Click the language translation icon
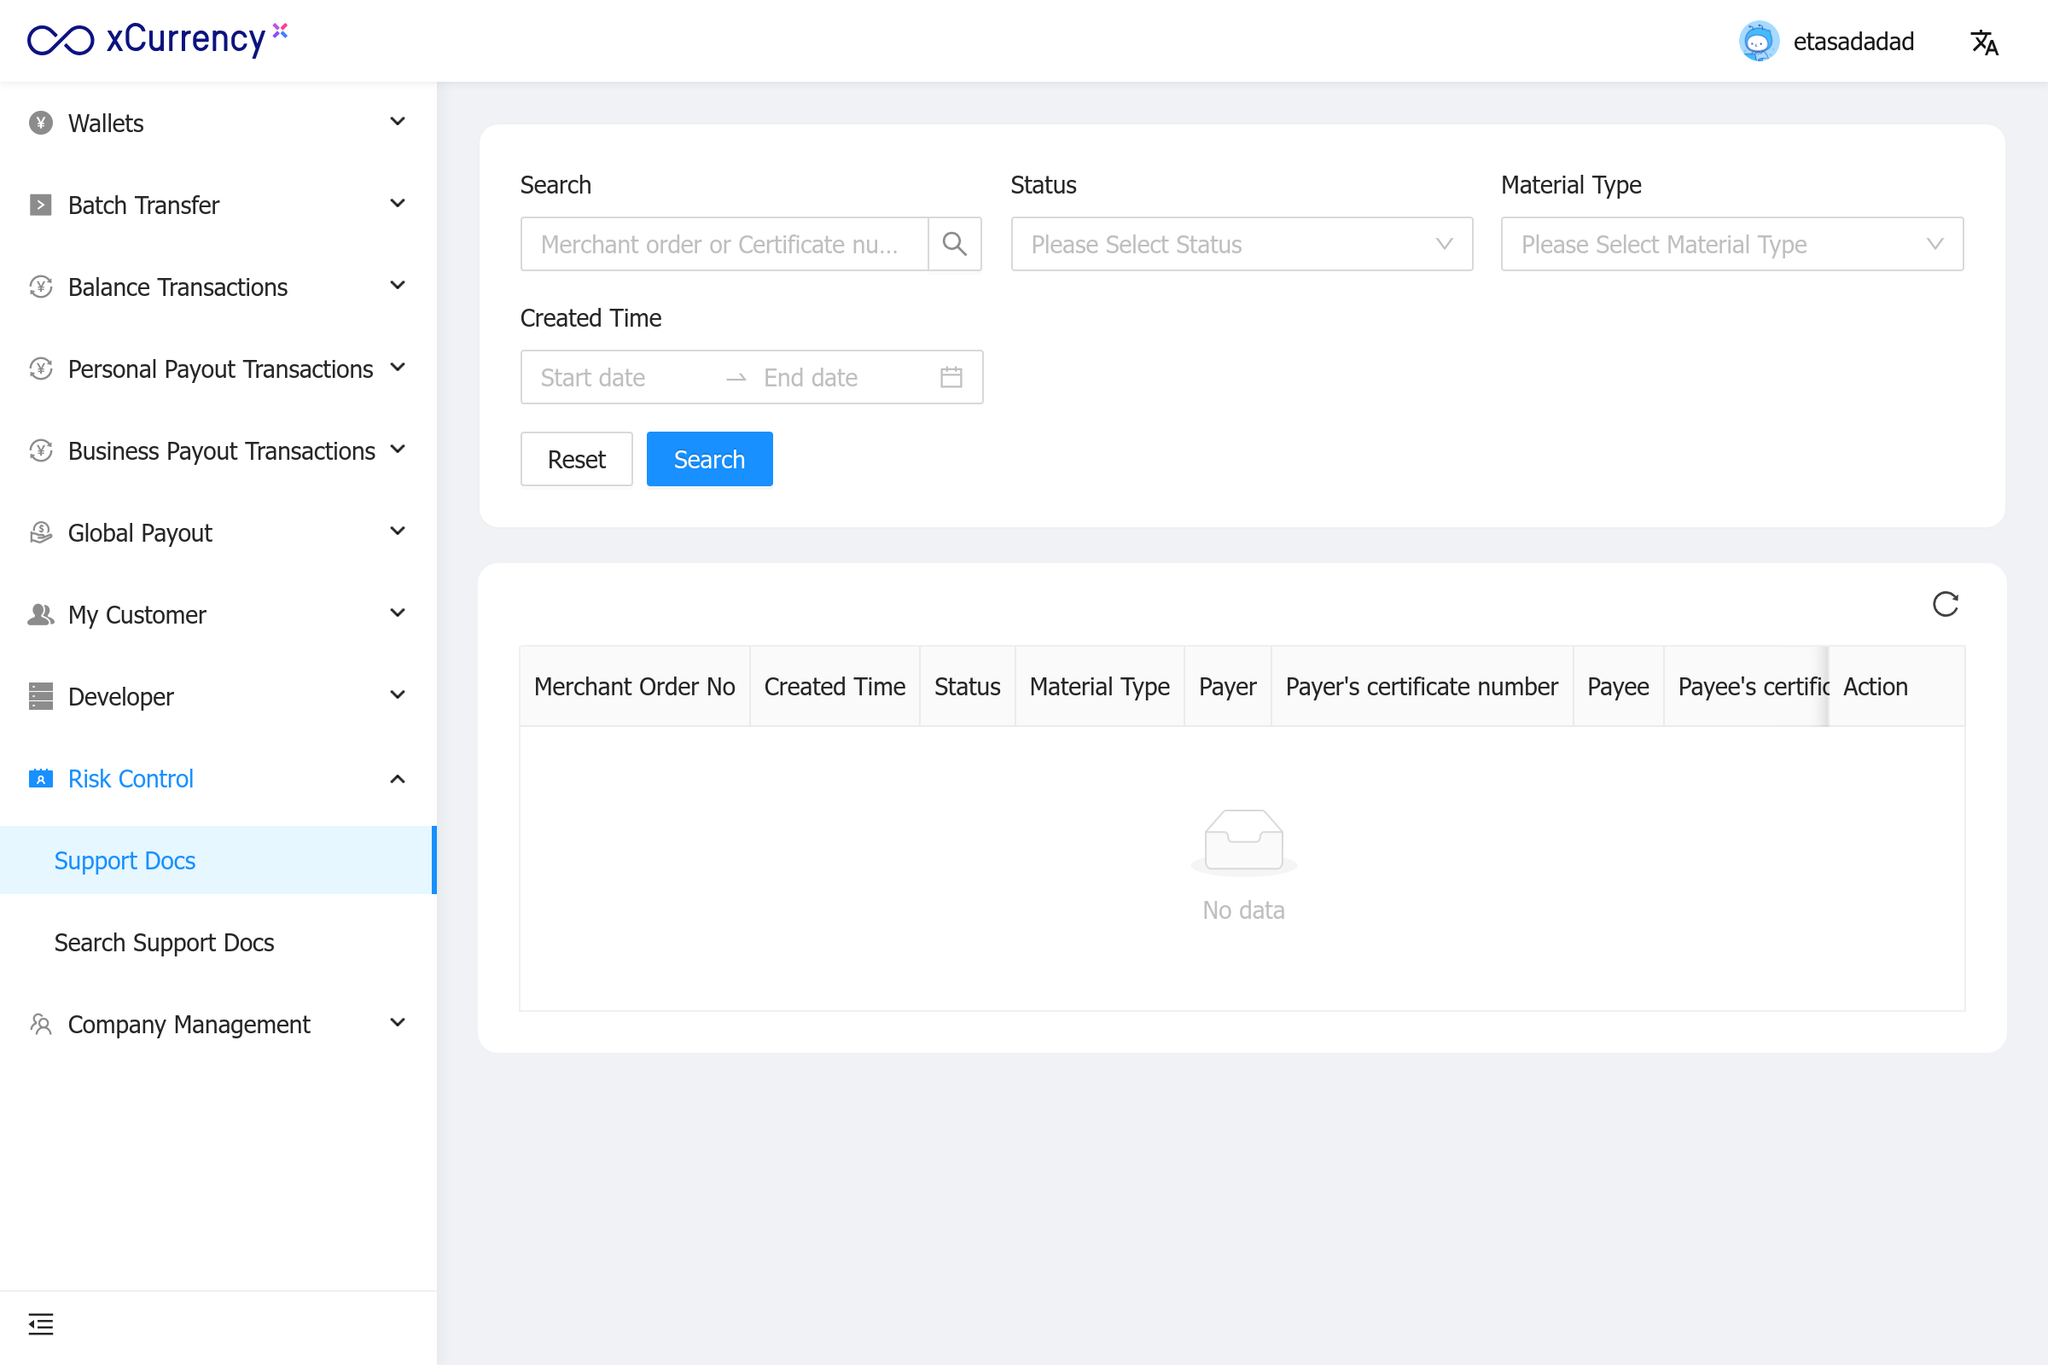 (1984, 42)
